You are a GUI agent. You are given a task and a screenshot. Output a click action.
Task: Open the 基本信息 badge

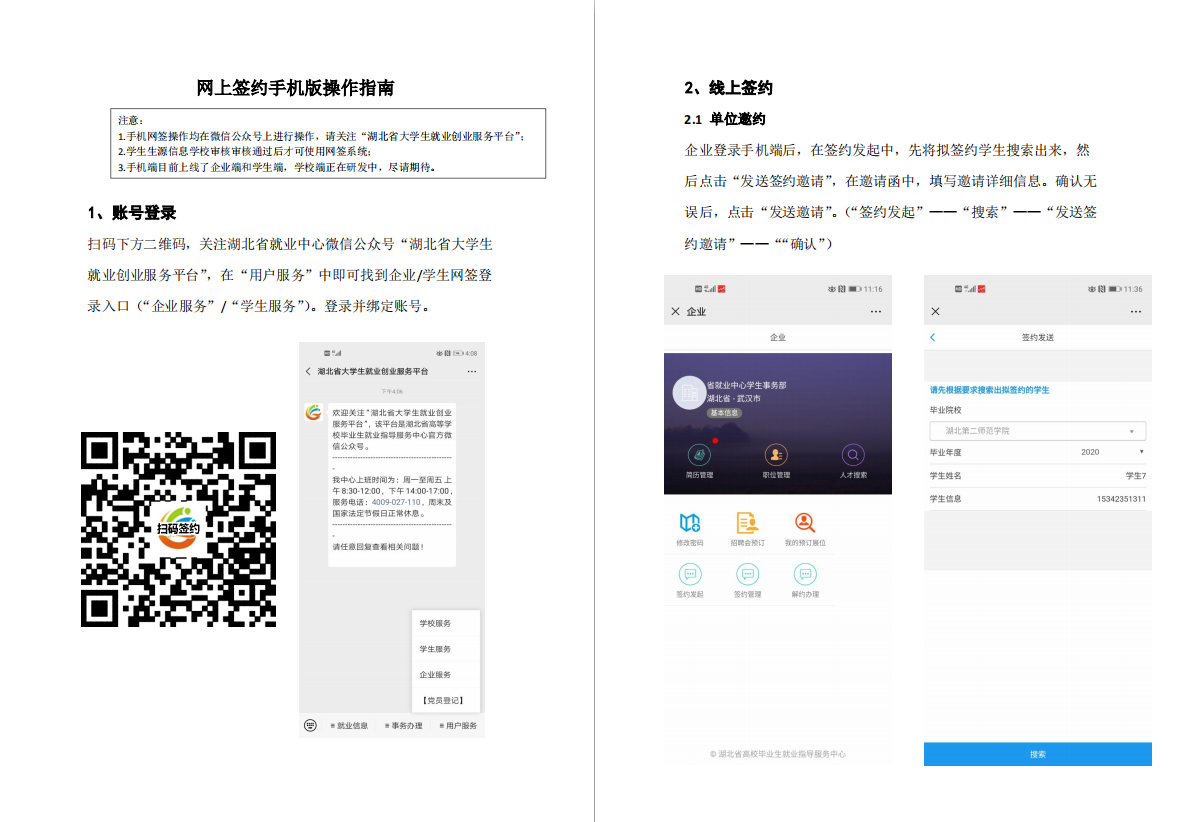(x=724, y=413)
